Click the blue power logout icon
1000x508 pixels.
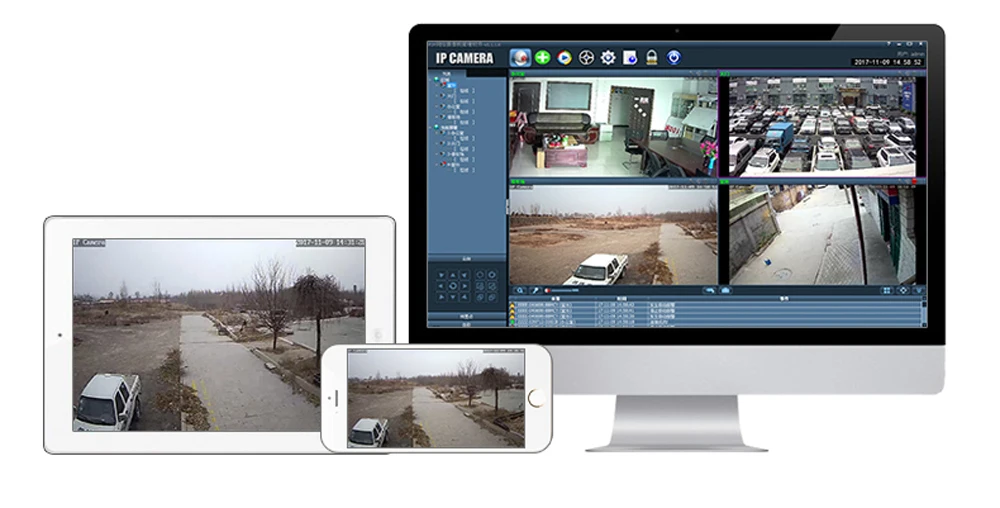(674, 57)
